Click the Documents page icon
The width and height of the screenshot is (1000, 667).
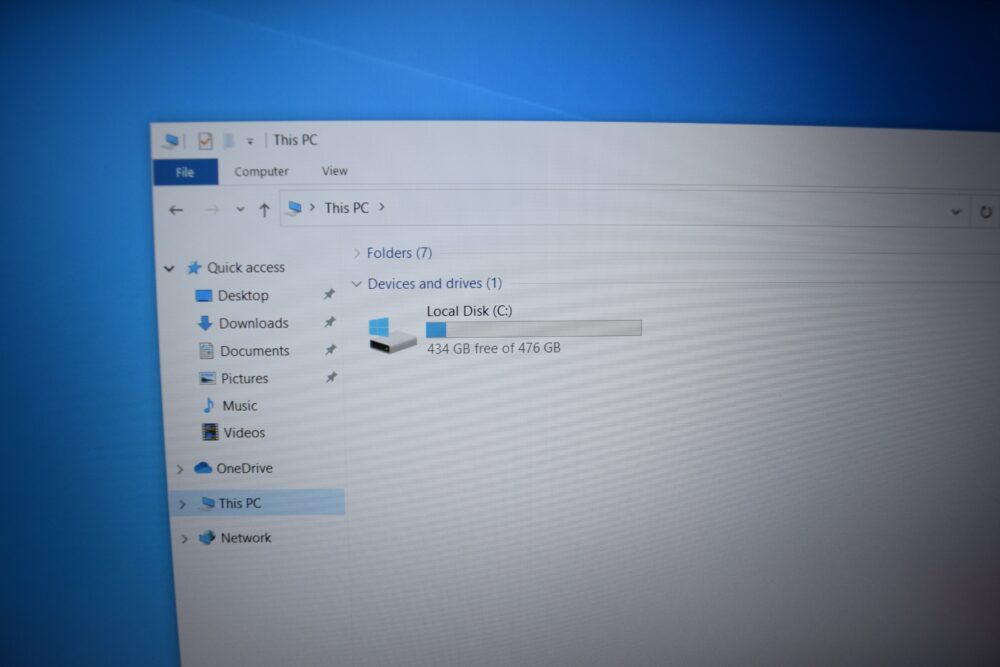(x=206, y=351)
